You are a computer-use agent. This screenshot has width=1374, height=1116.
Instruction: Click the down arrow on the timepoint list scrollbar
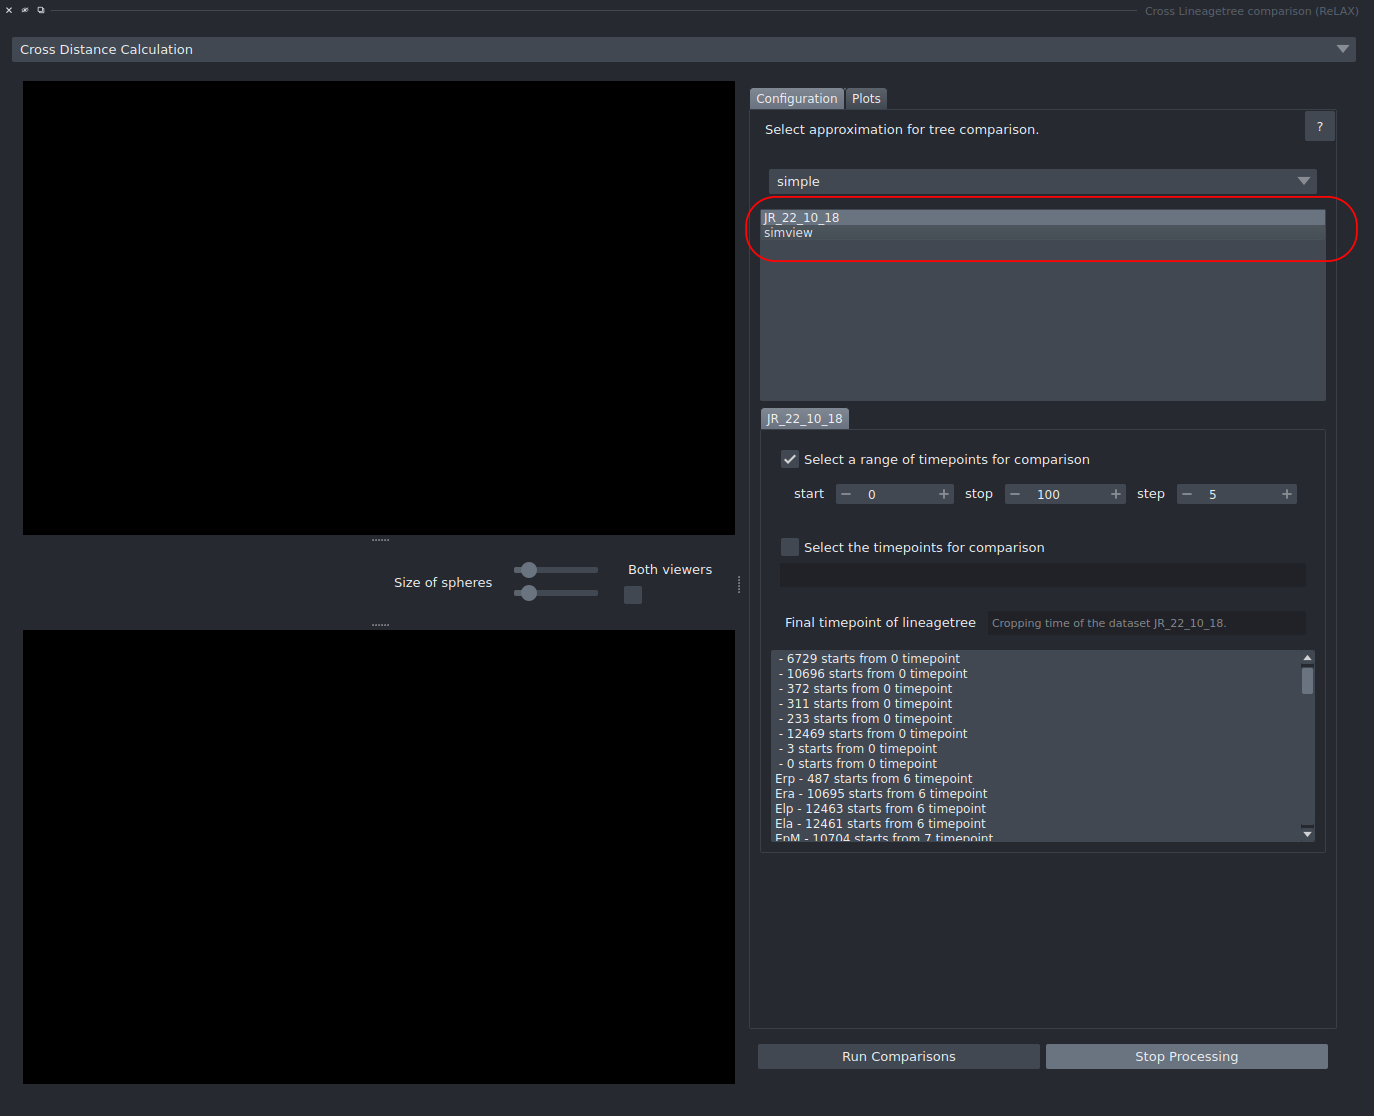tap(1307, 833)
